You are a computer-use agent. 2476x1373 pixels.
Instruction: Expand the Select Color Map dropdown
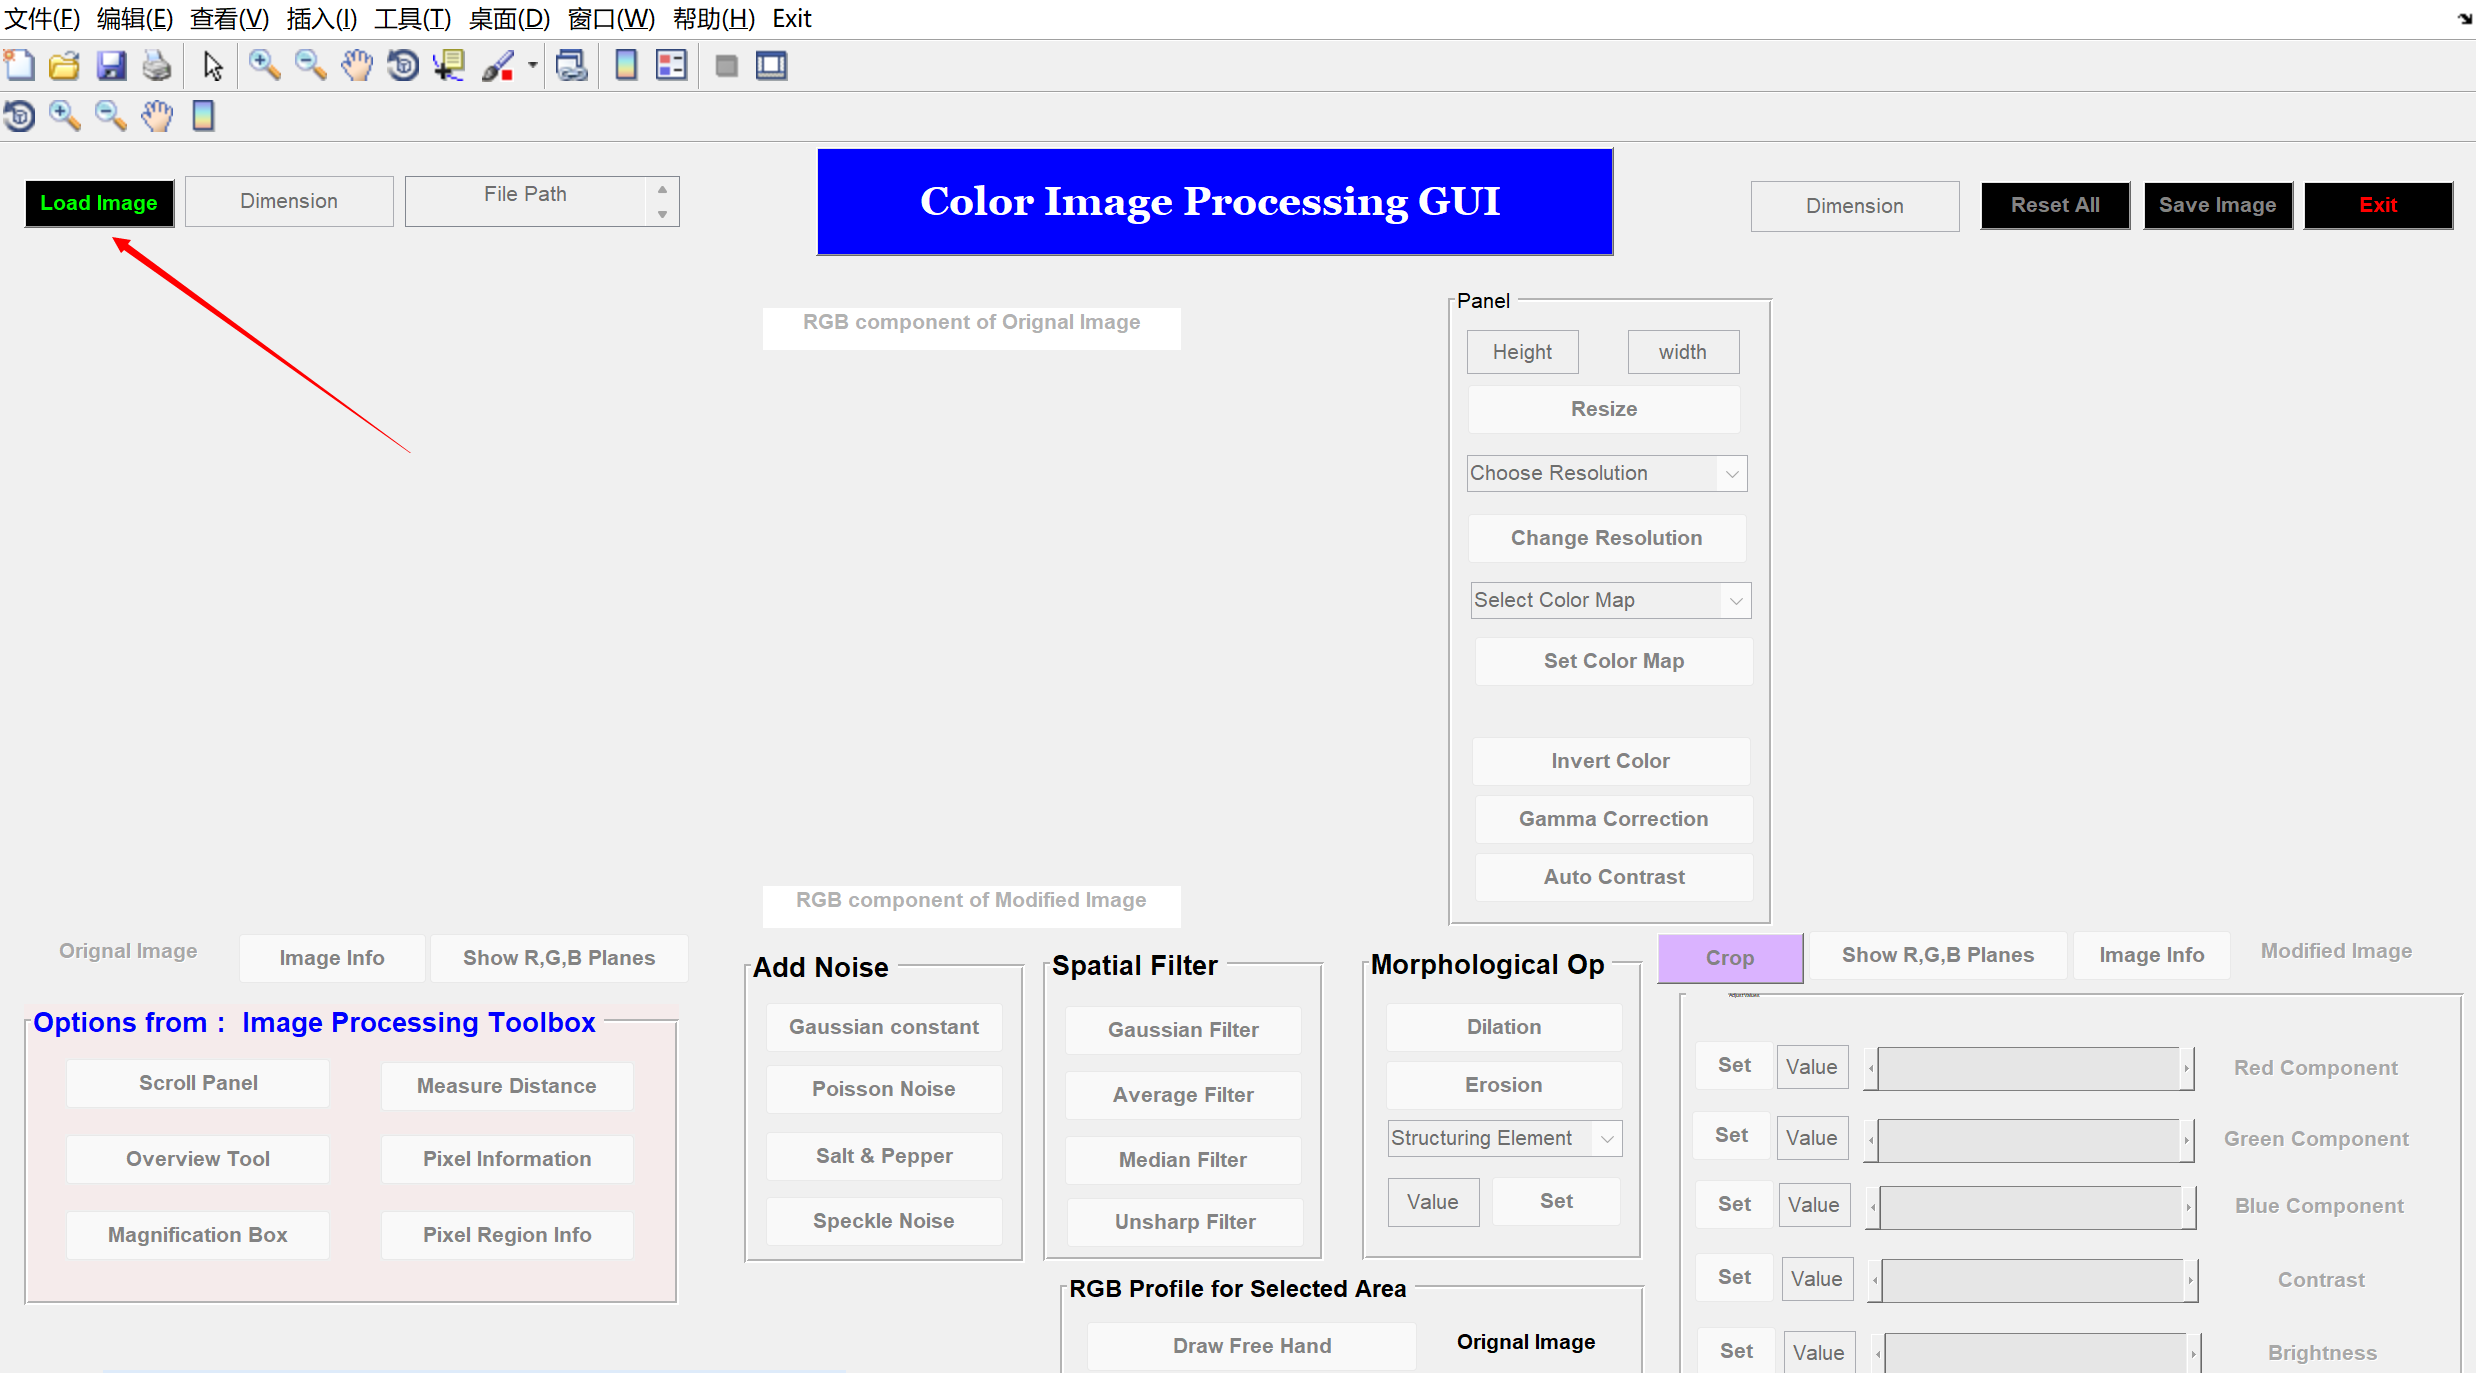(x=1610, y=600)
